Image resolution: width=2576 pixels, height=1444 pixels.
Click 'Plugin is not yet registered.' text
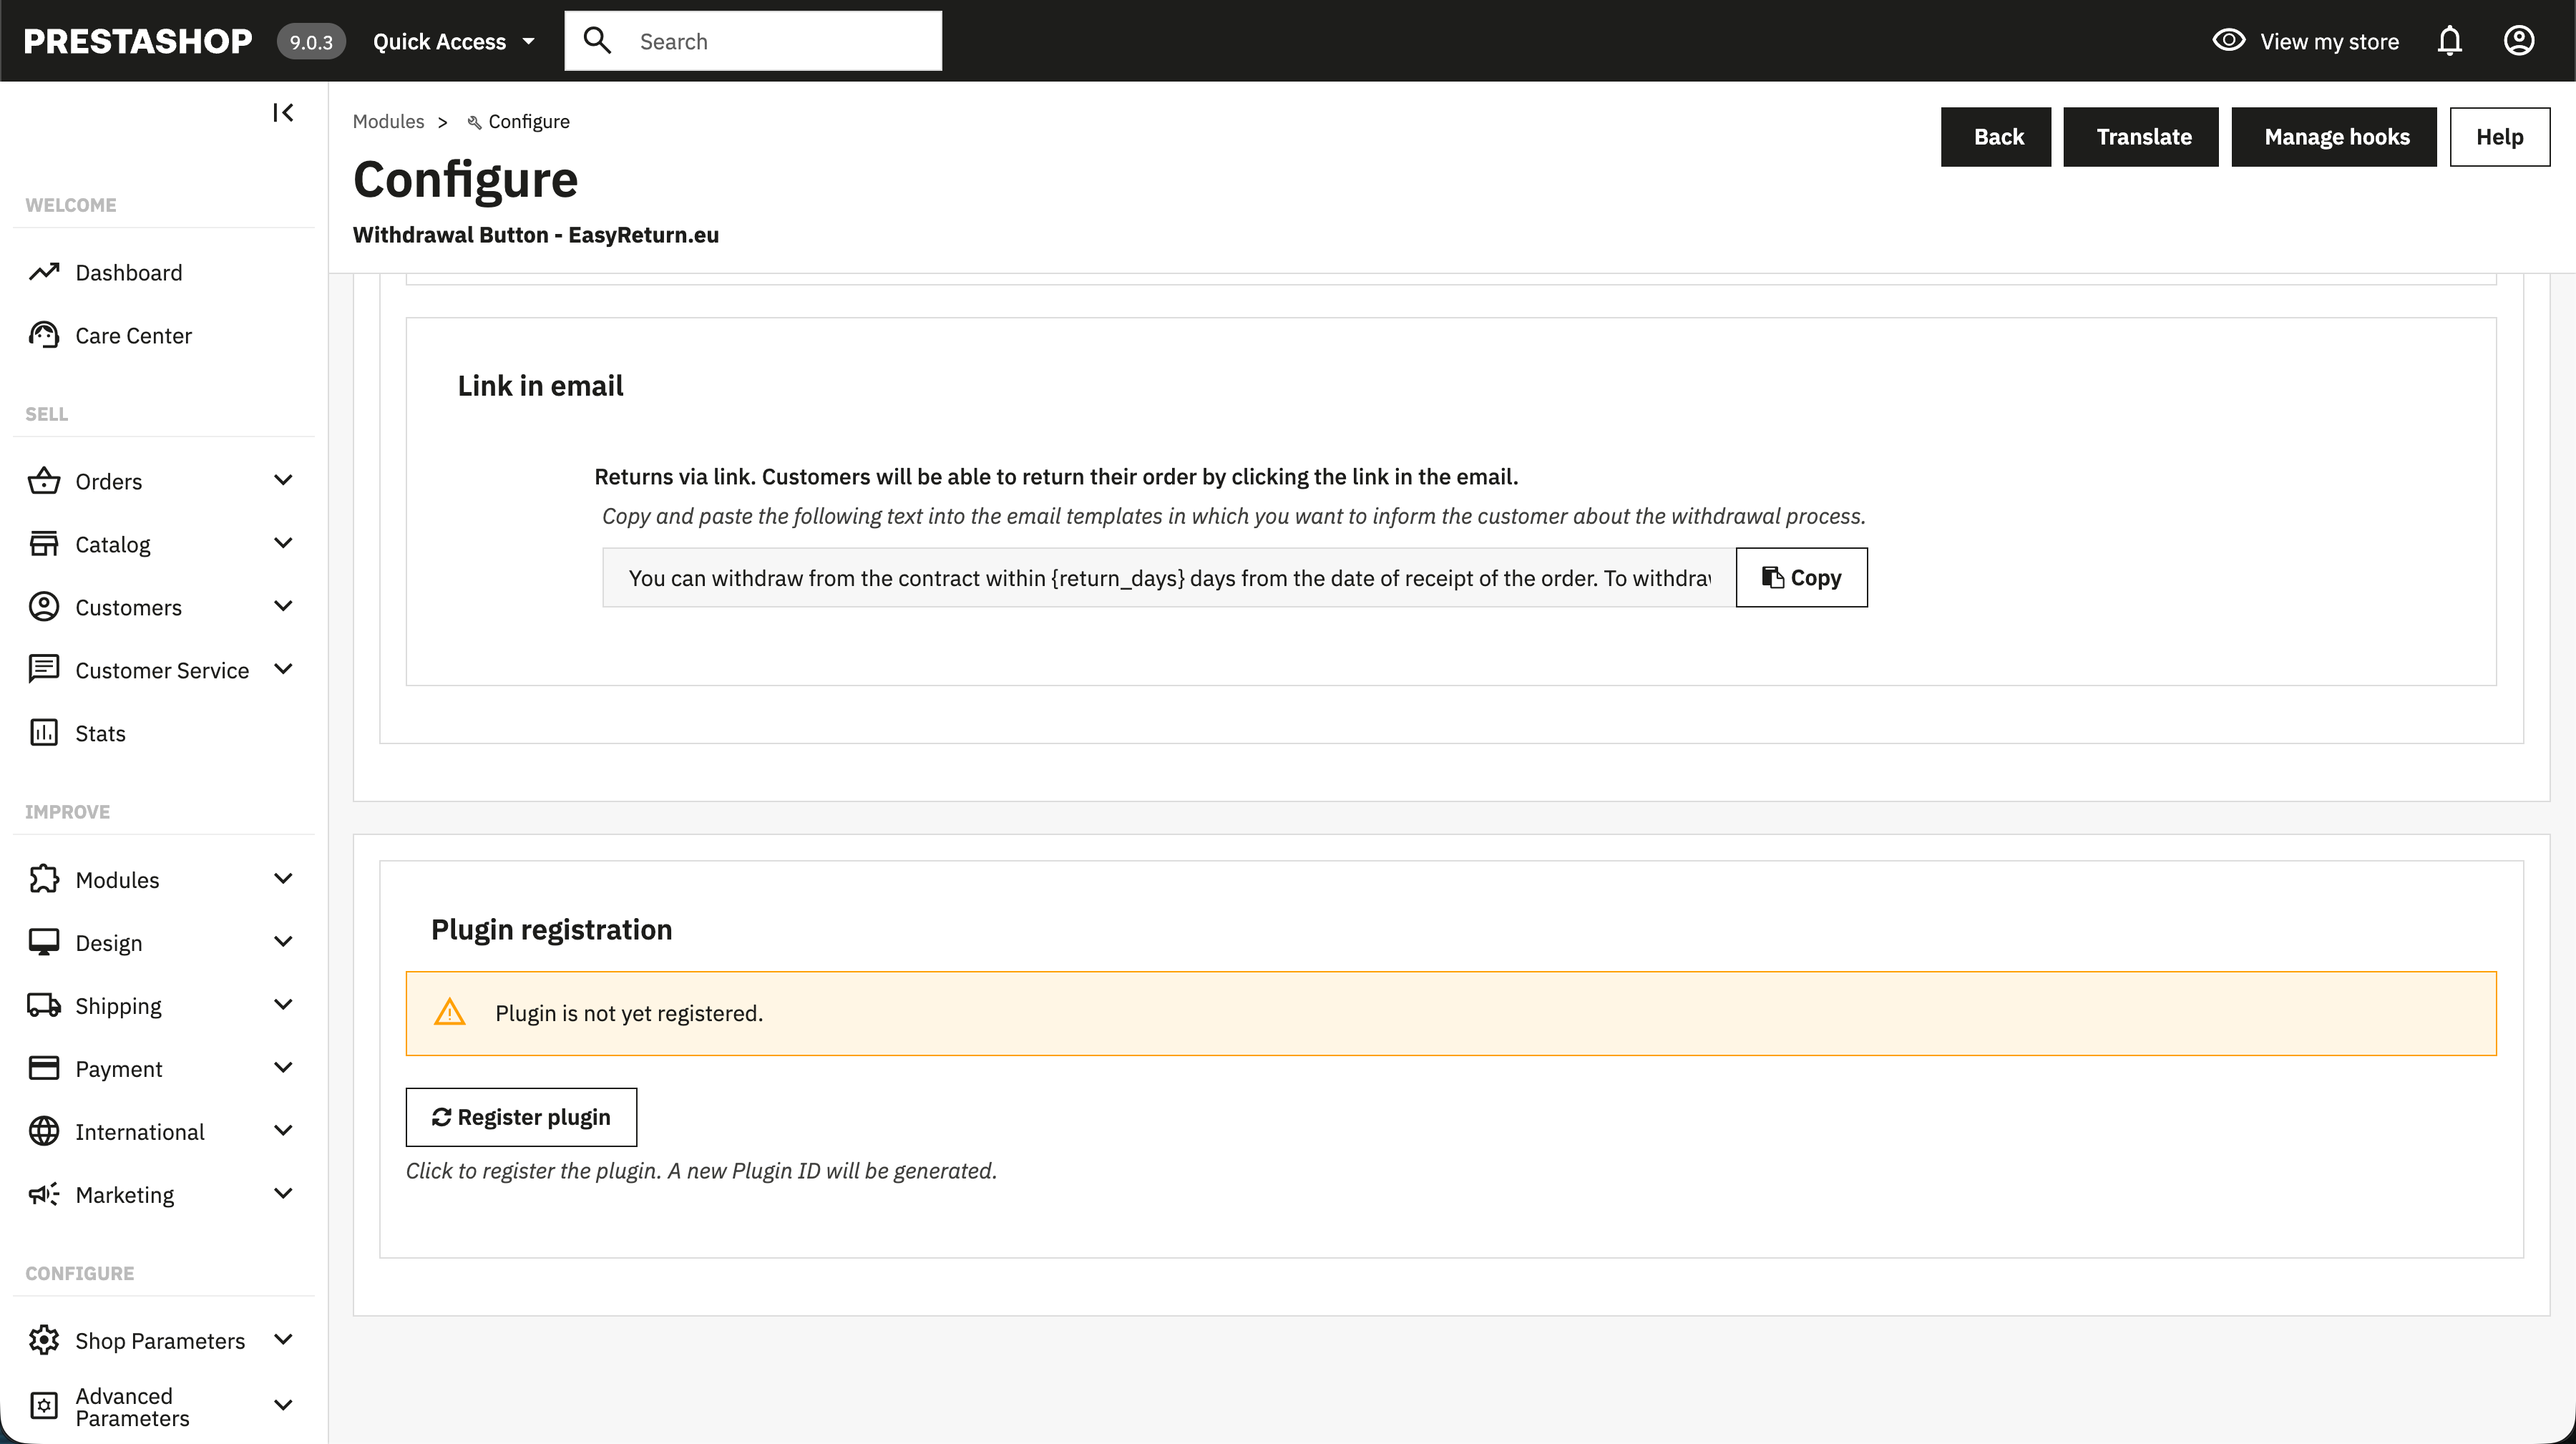click(x=629, y=1013)
